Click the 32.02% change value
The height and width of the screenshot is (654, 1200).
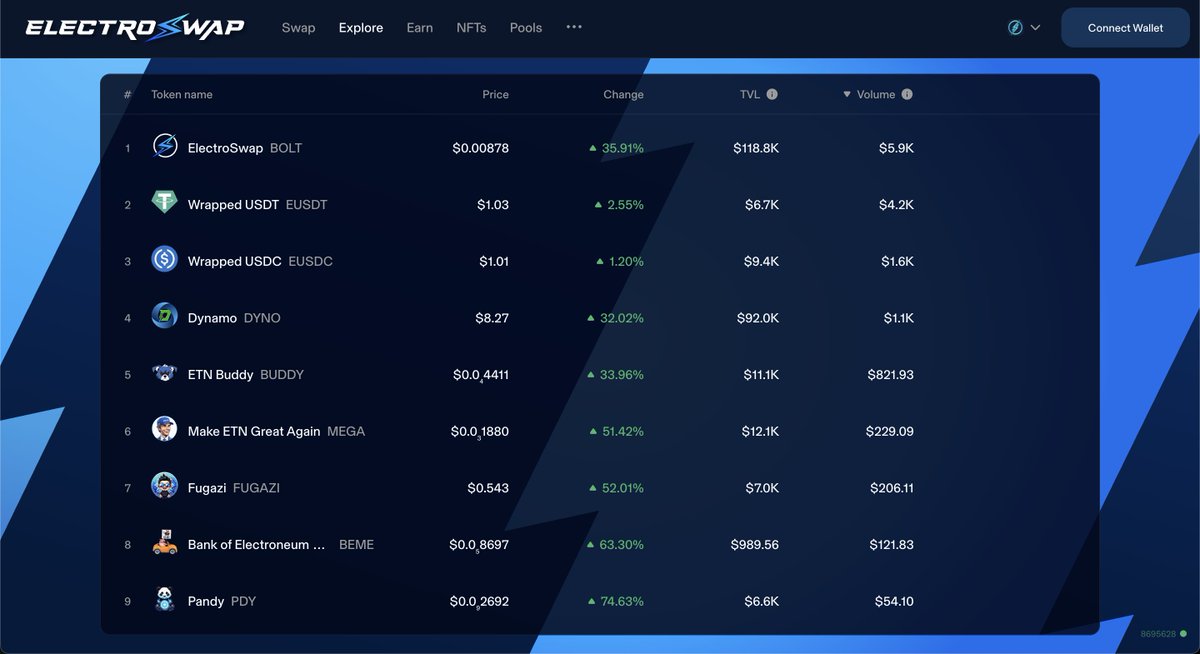click(616, 318)
